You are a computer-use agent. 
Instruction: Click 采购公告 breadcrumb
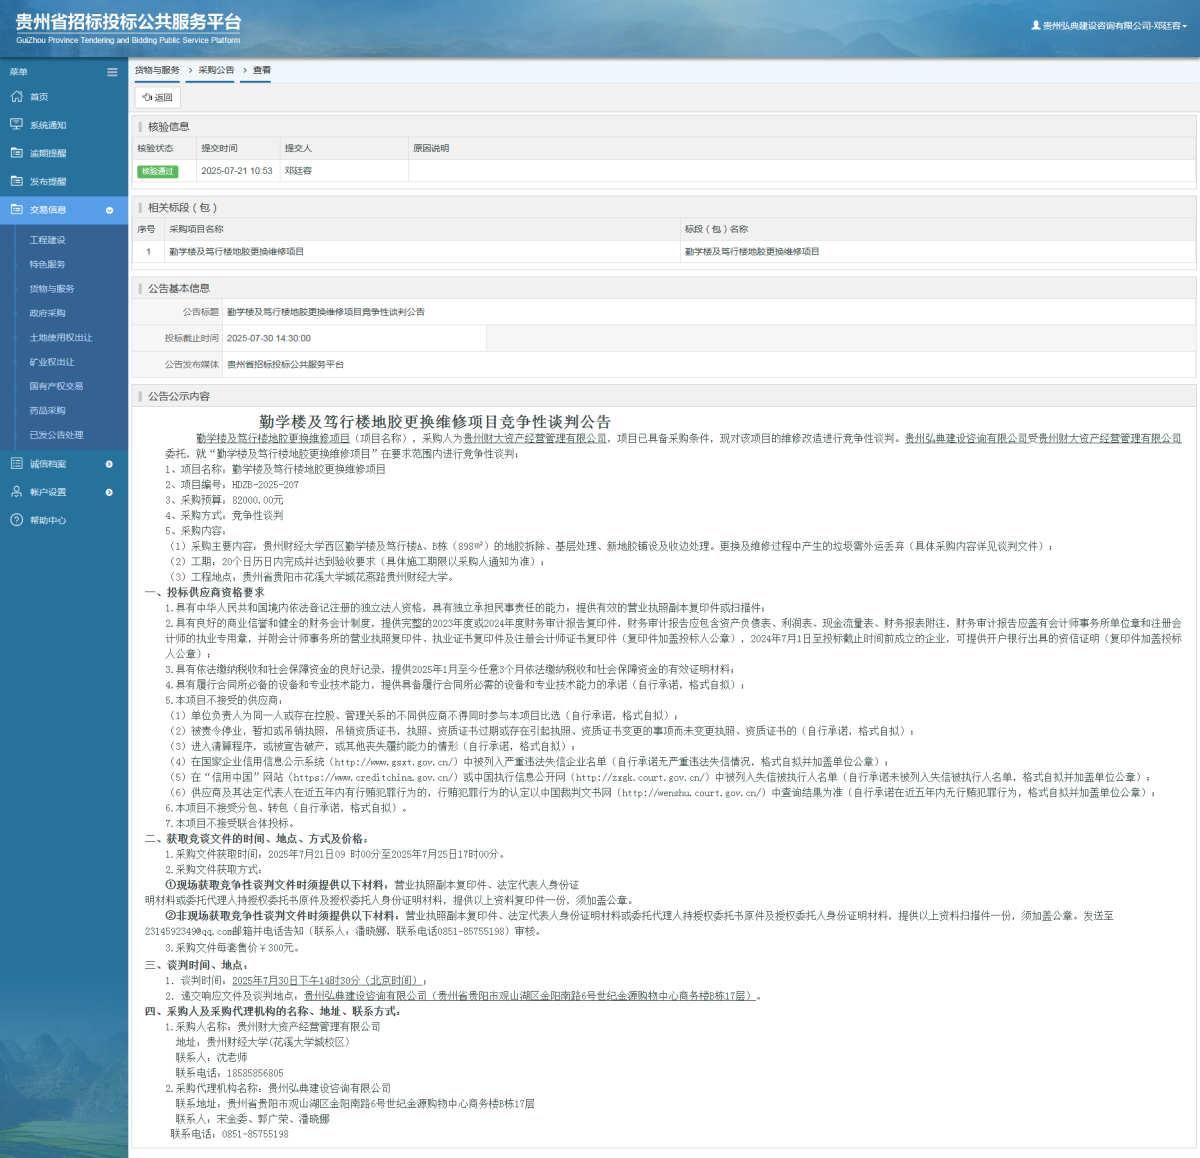click(216, 70)
